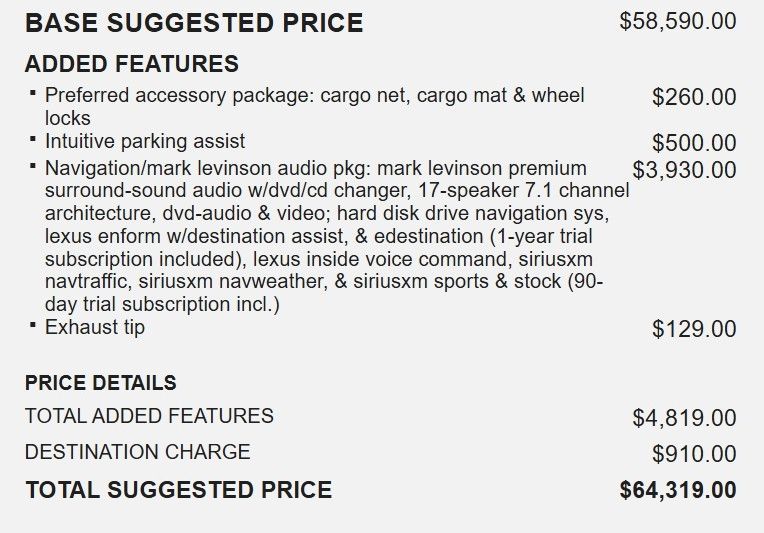Click the $500.00 parking assist price
Viewport: 764px width, 533px height.
[694, 143]
